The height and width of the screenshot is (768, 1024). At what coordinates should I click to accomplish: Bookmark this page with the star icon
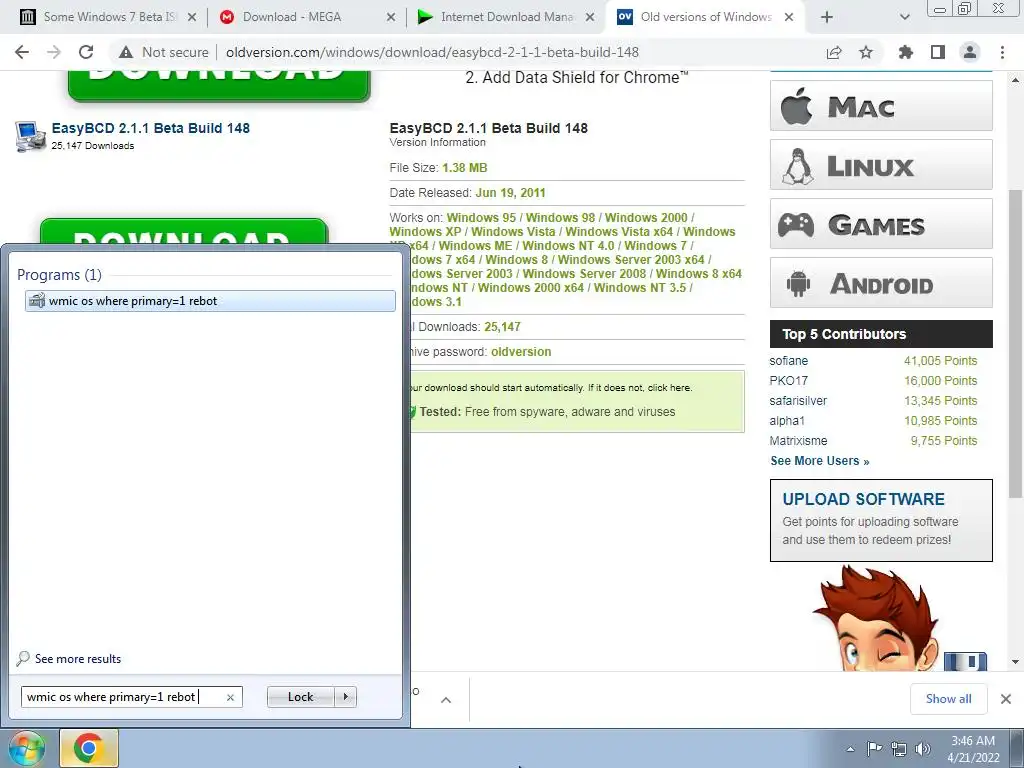pyautogui.click(x=866, y=52)
